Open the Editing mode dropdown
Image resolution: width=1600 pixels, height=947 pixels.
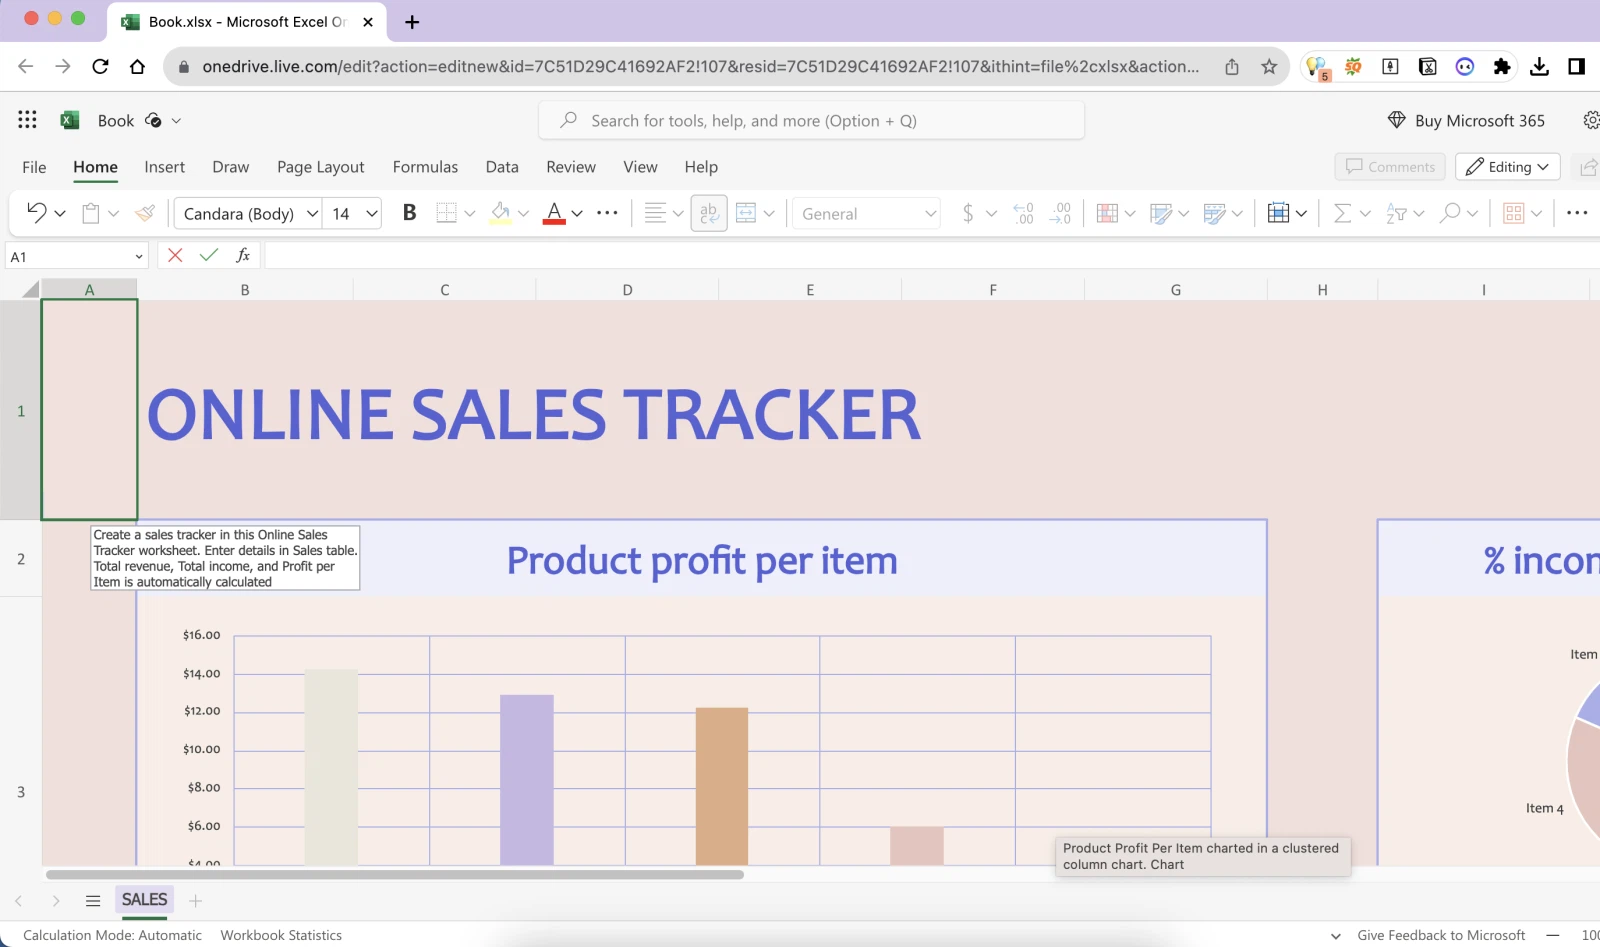click(1508, 167)
